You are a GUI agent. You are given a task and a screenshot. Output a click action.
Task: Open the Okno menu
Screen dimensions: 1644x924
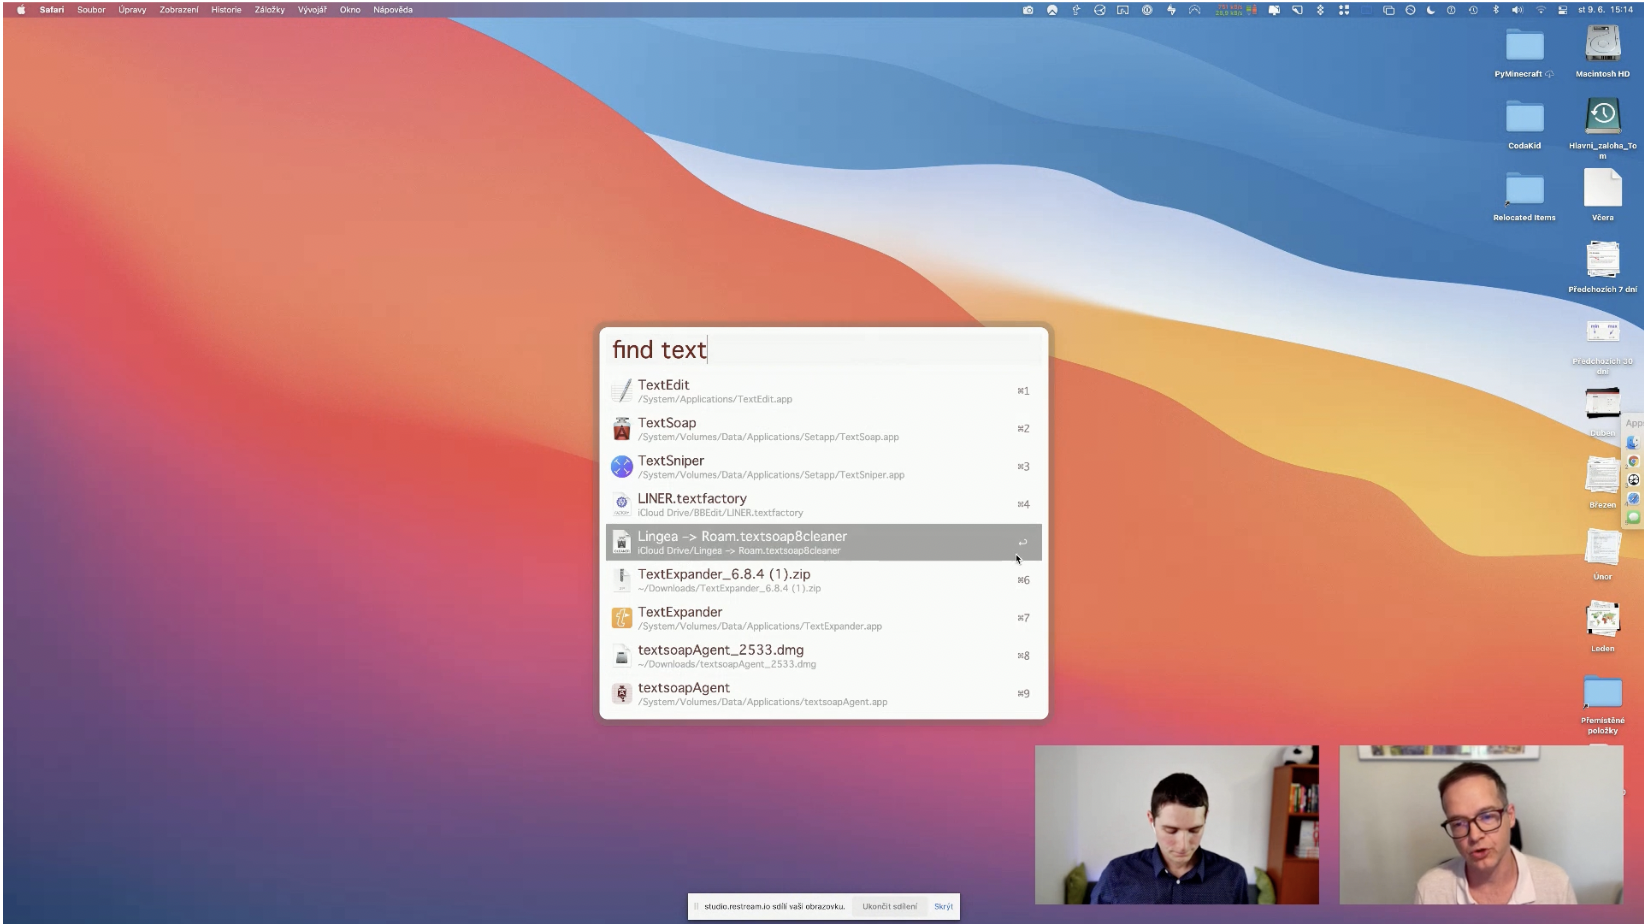coord(350,10)
